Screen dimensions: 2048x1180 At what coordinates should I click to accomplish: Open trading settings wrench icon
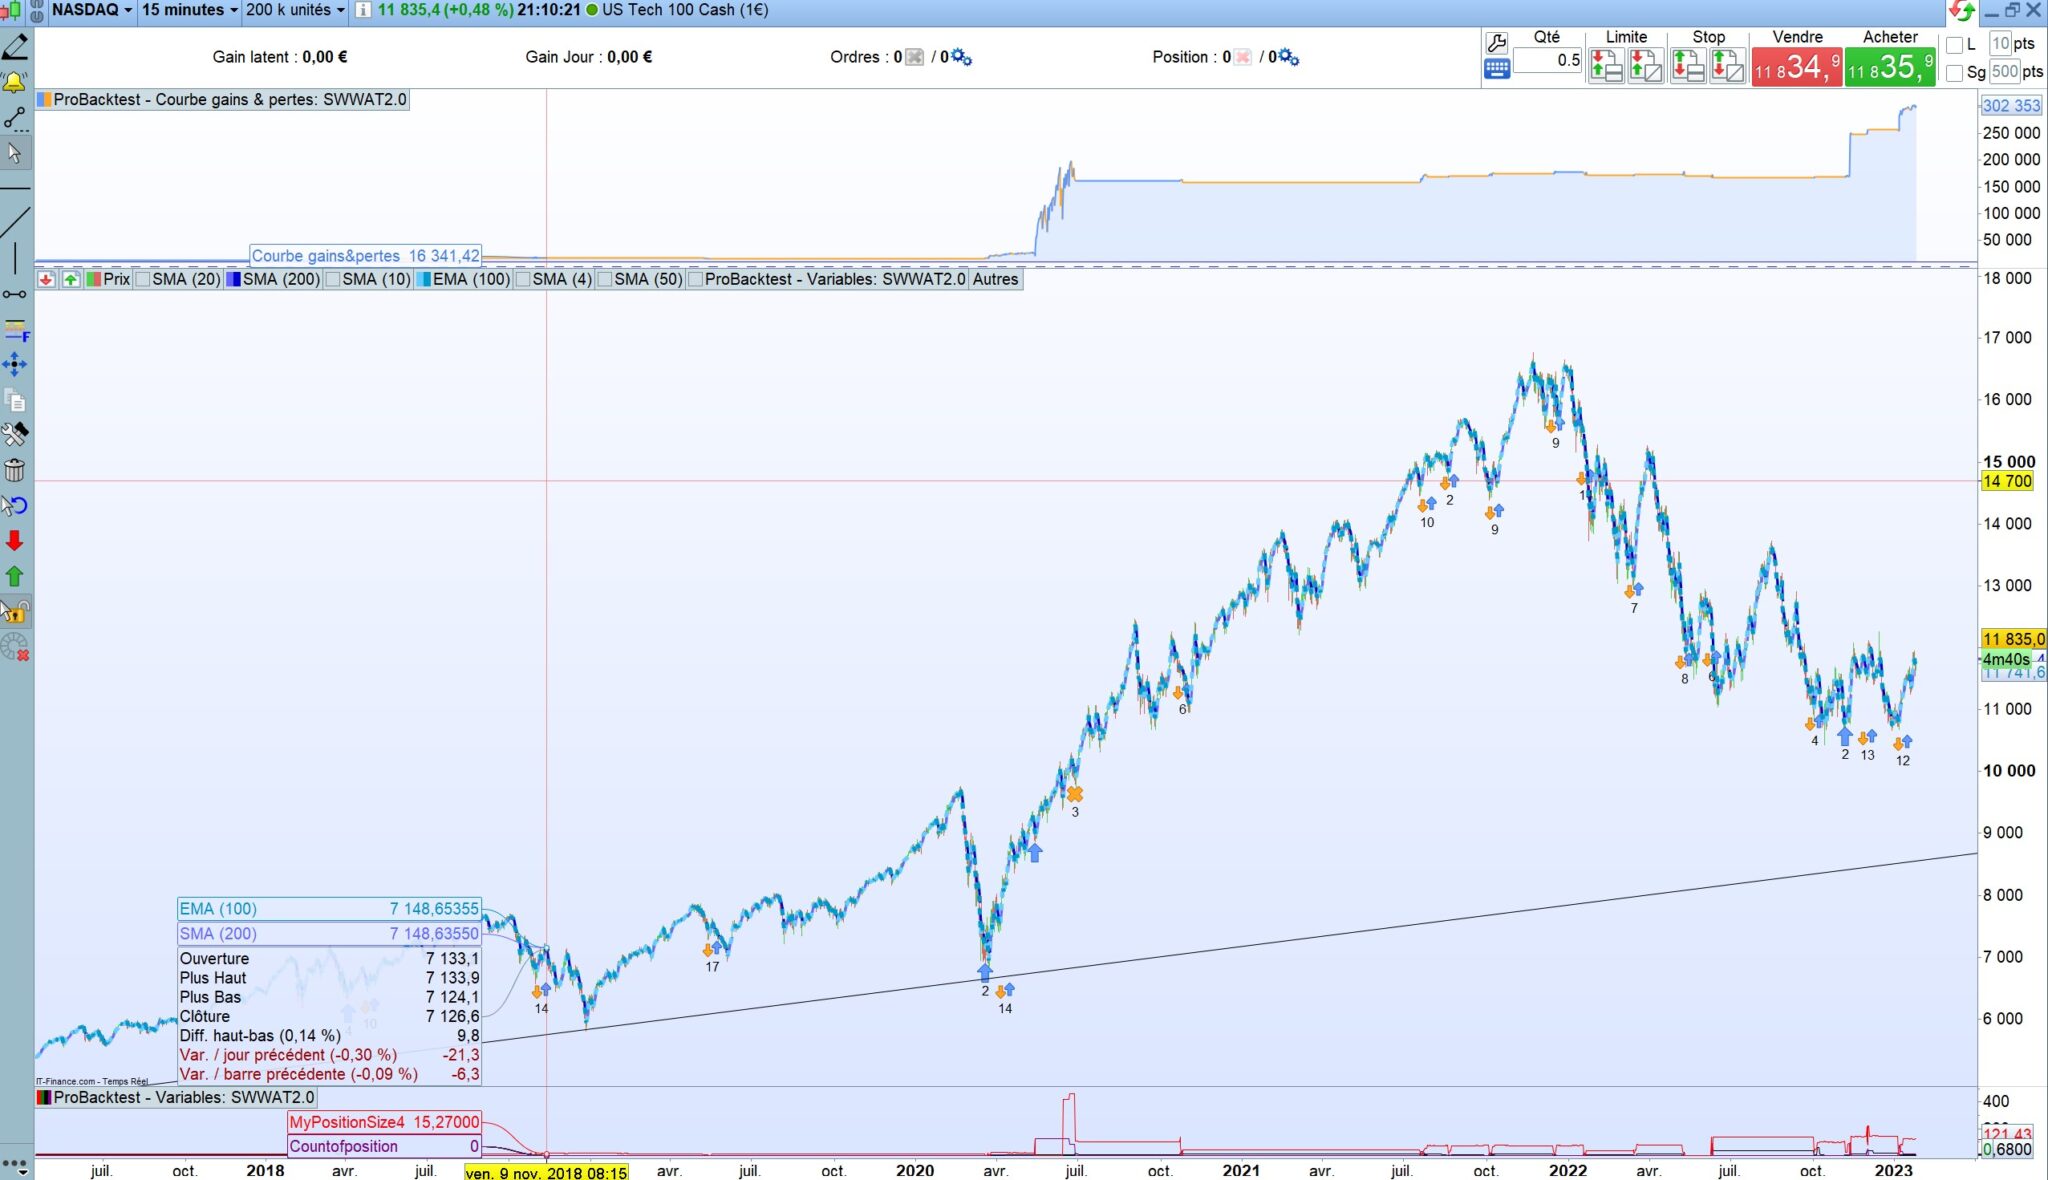(1496, 43)
